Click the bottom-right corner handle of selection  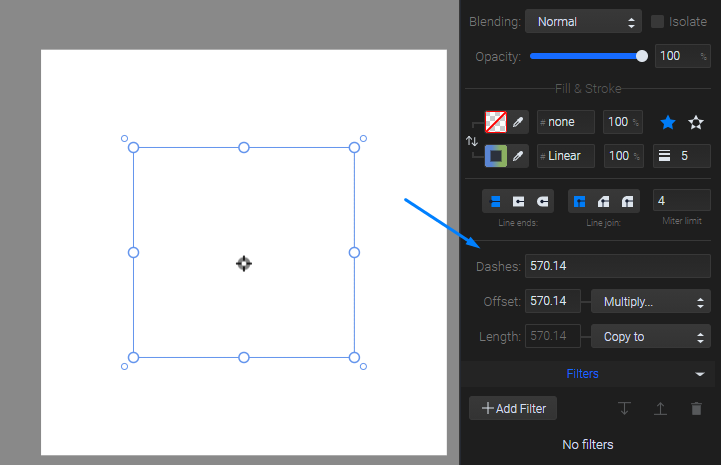click(354, 357)
